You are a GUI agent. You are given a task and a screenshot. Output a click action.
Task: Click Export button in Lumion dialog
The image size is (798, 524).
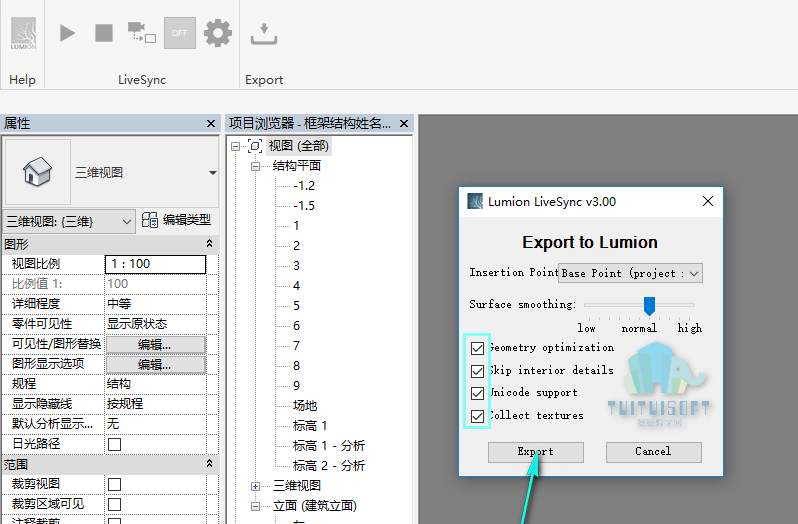tap(536, 452)
